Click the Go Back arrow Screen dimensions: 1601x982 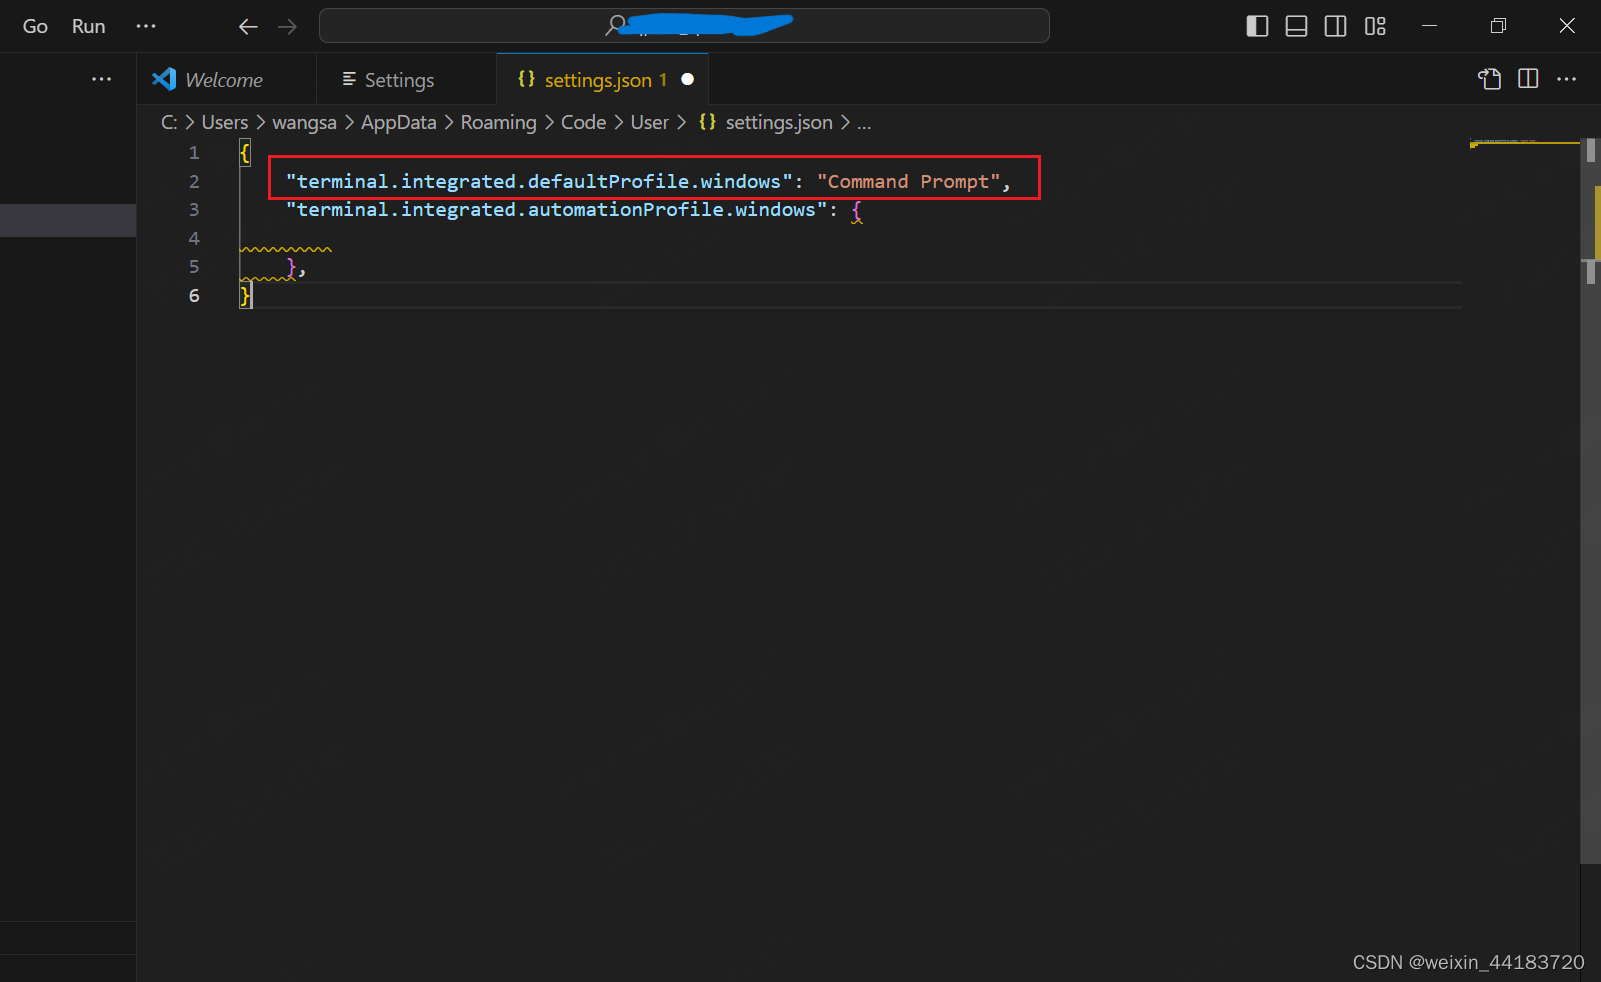pyautogui.click(x=248, y=26)
